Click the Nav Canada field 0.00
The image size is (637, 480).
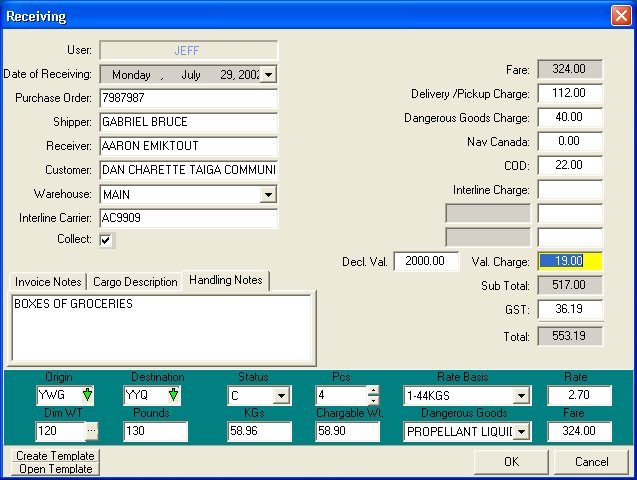pos(570,141)
